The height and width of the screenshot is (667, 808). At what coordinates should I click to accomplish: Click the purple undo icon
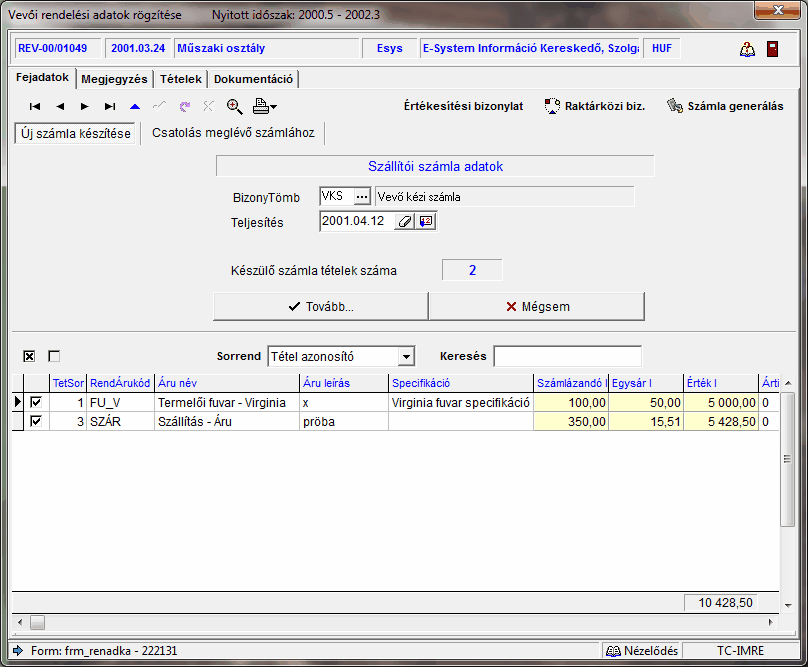[x=184, y=106]
